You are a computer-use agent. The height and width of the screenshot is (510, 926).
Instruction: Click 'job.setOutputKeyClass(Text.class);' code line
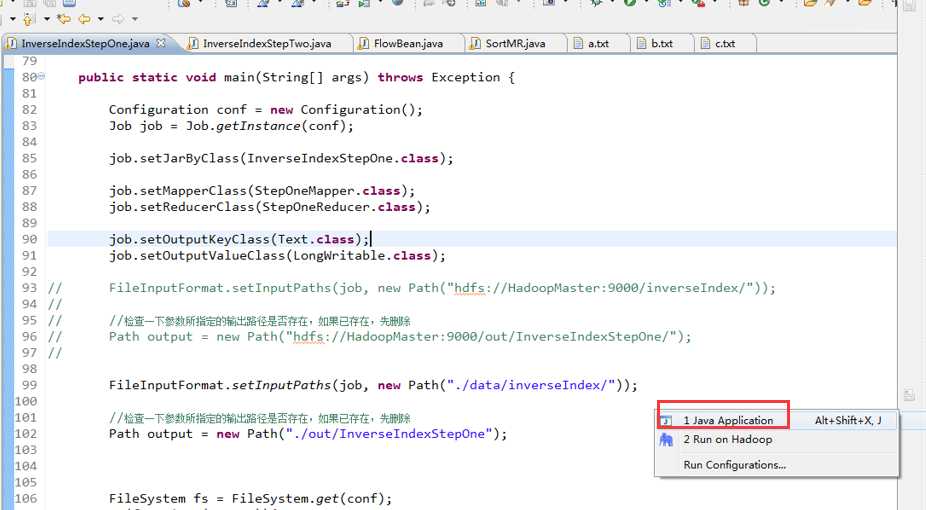point(239,239)
